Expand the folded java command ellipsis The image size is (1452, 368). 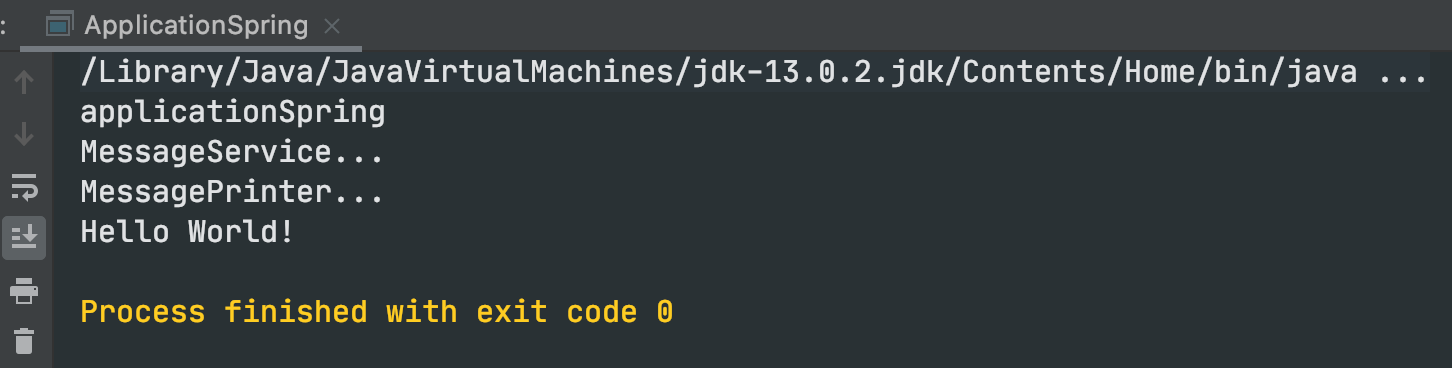[1404, 72]
